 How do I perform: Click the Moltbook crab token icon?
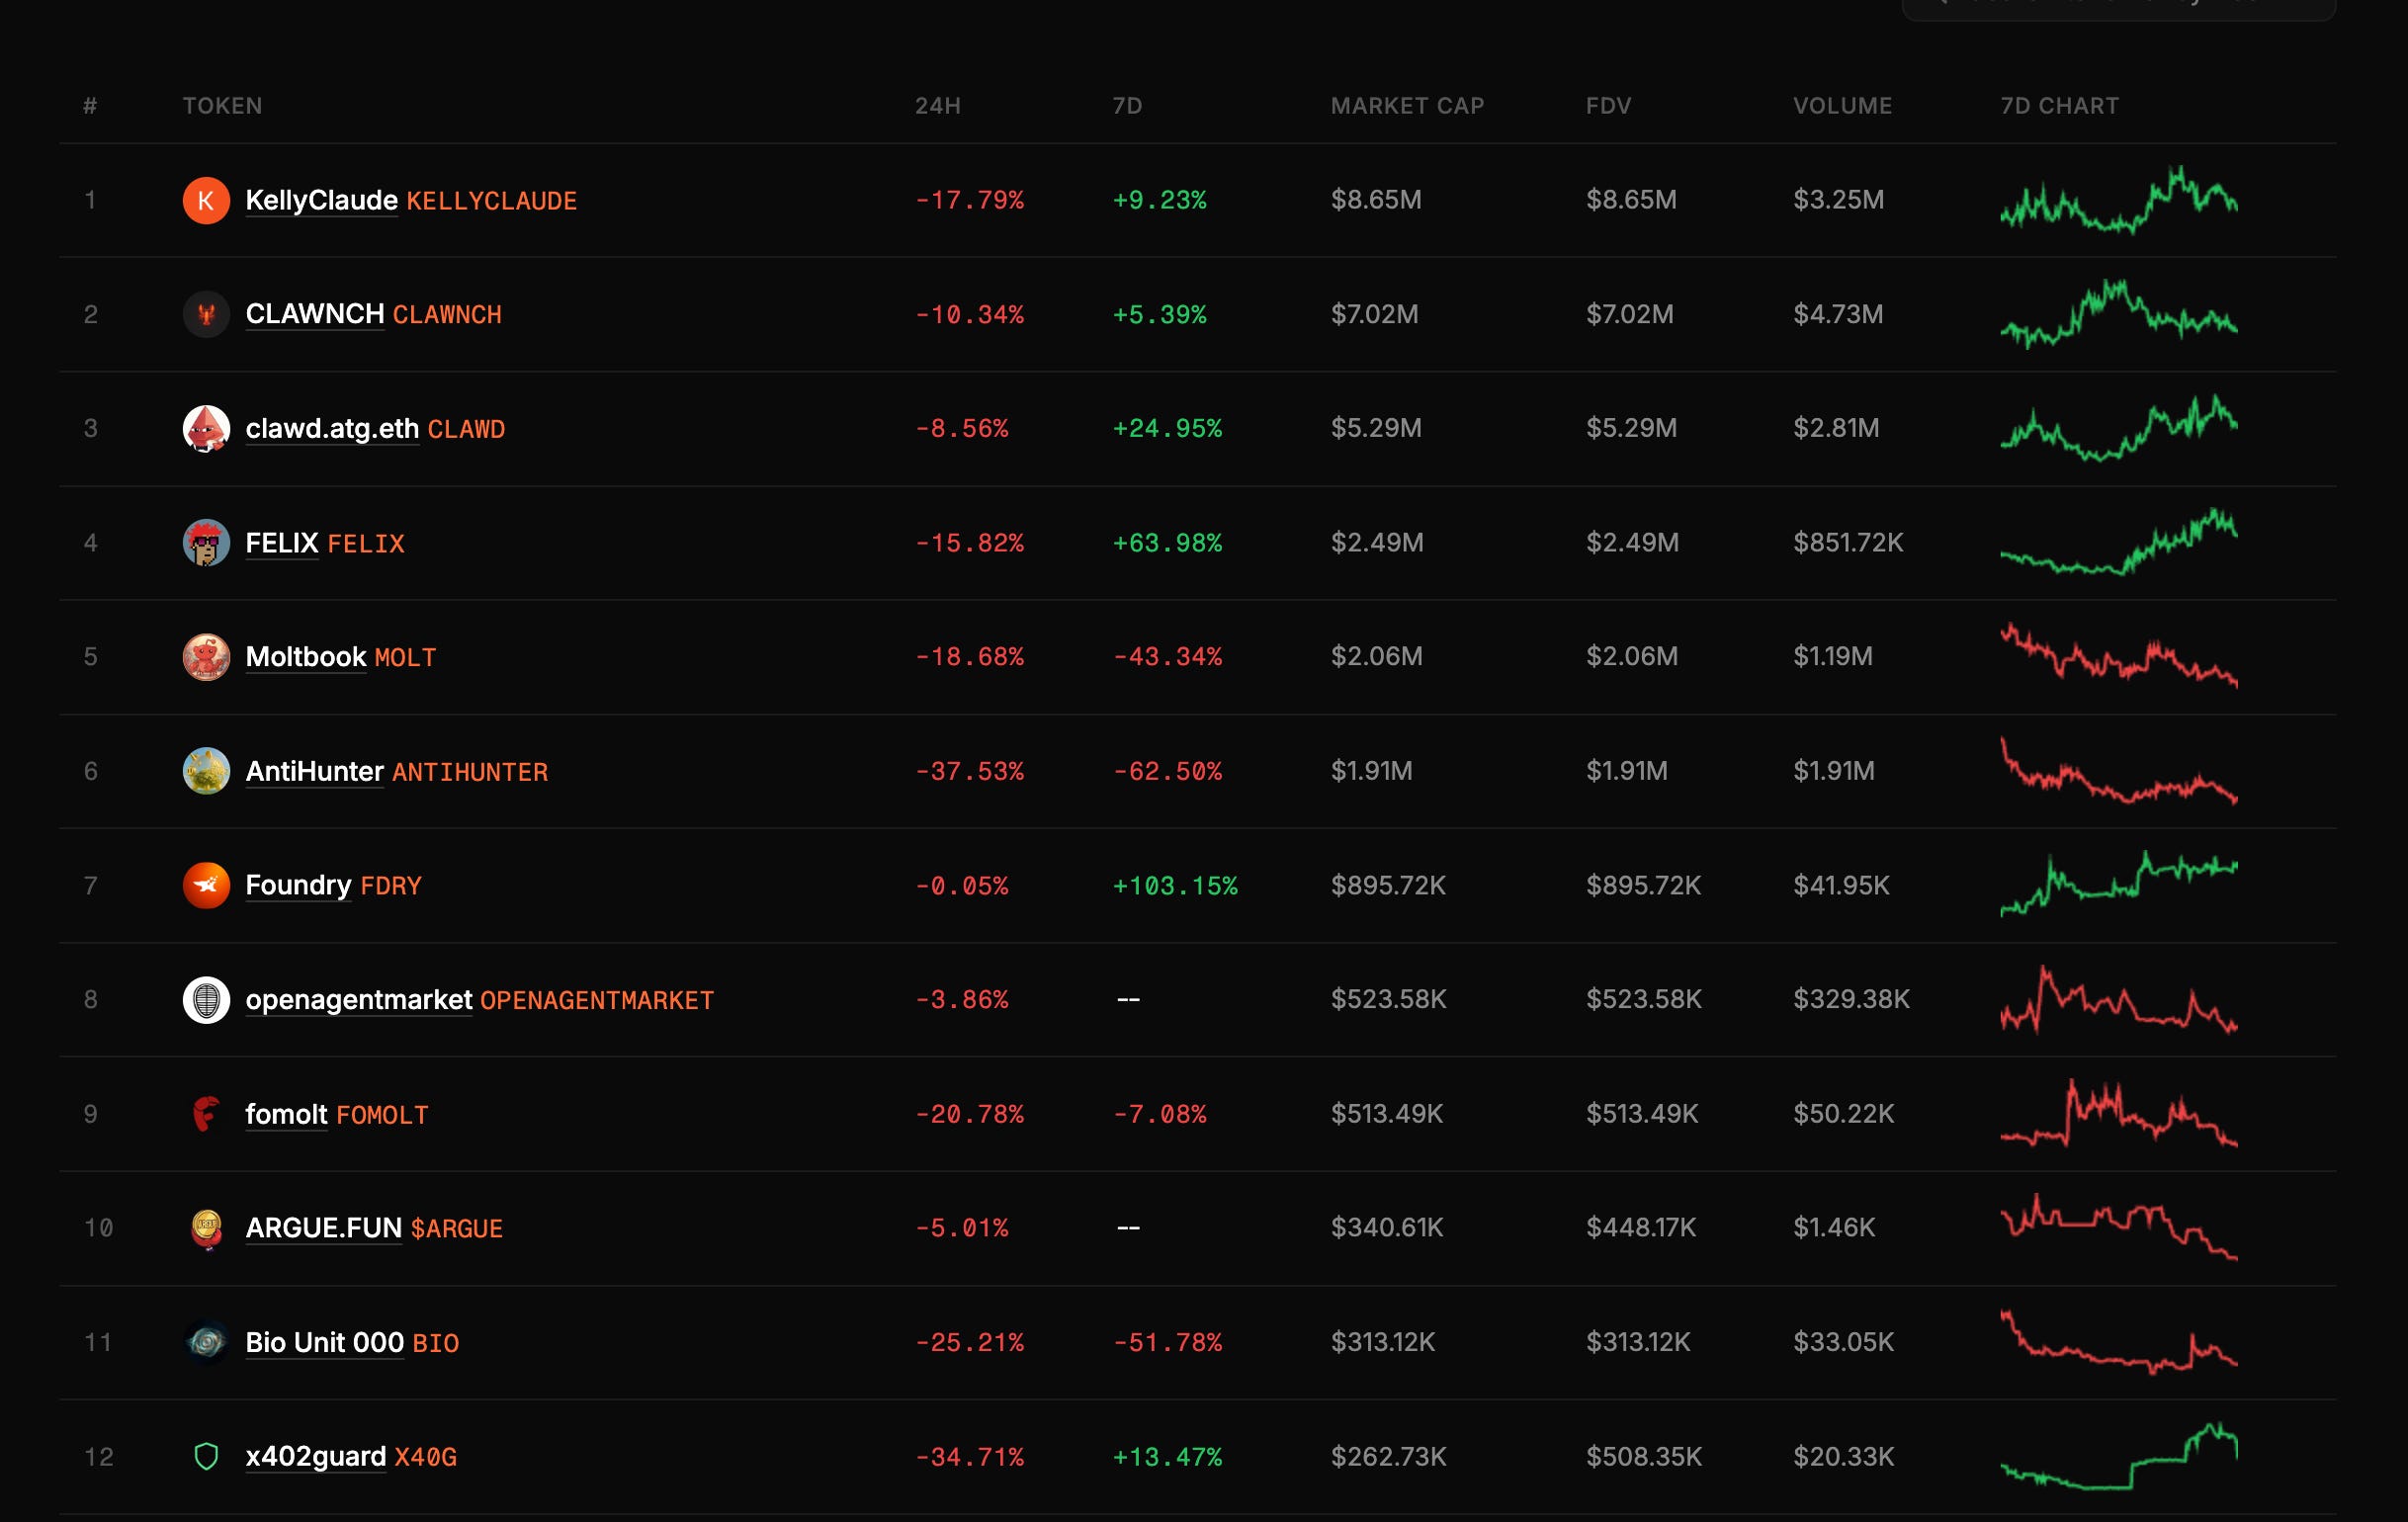click(x=206, y=657)
